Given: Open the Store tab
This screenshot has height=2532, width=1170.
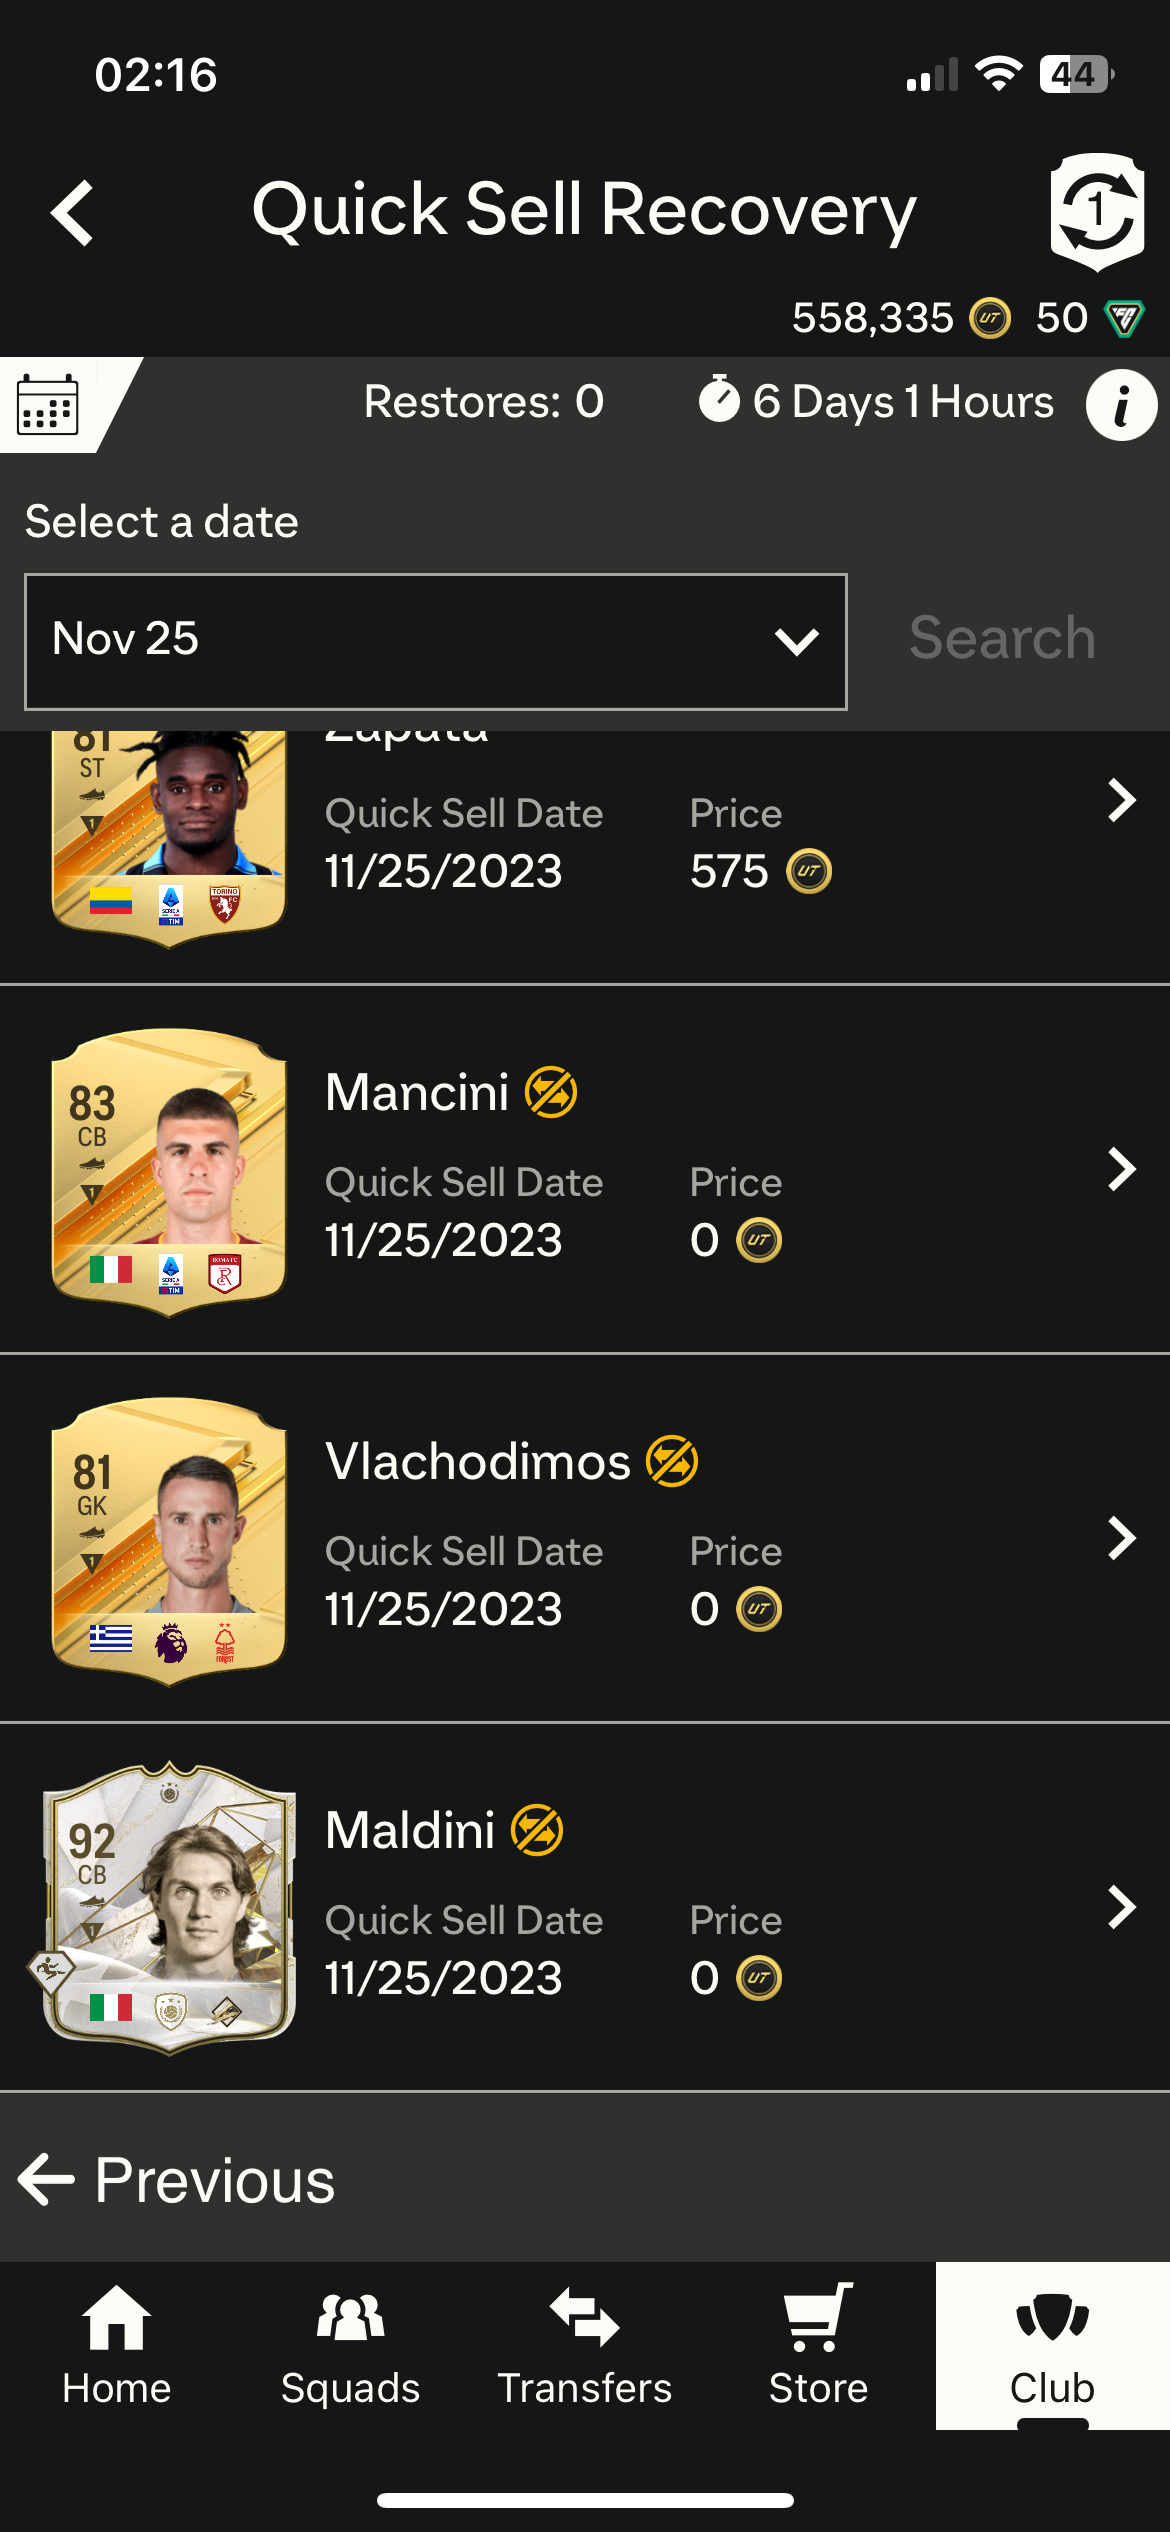Looking at the screenshot, I should pos(818,2345).
